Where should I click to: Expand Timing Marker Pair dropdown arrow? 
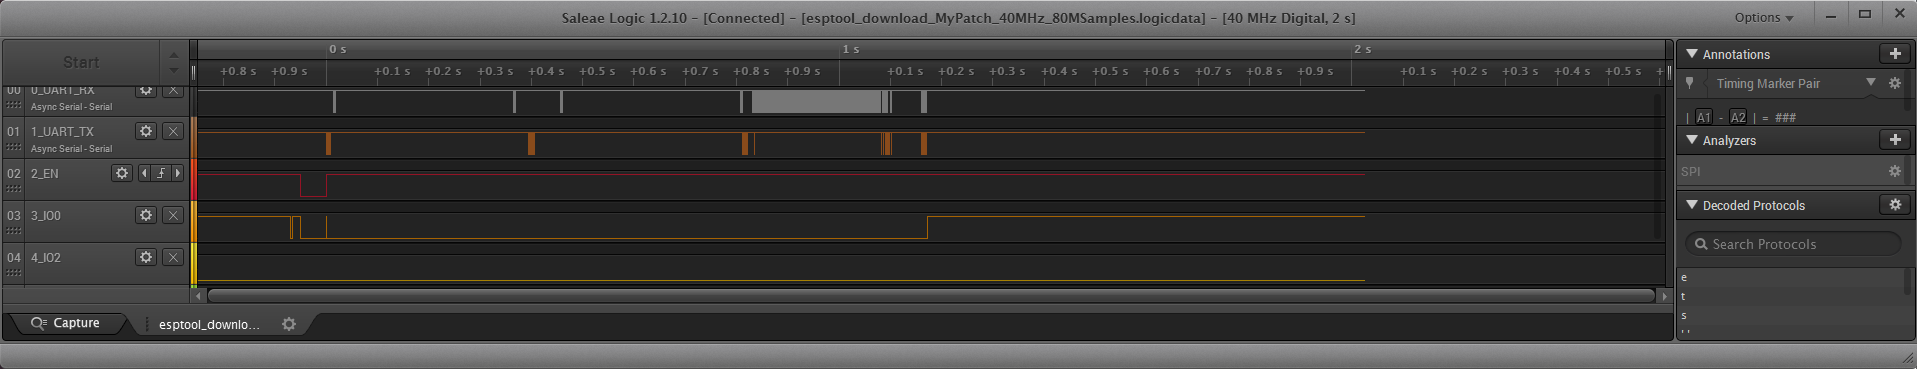pos(1871,83)
